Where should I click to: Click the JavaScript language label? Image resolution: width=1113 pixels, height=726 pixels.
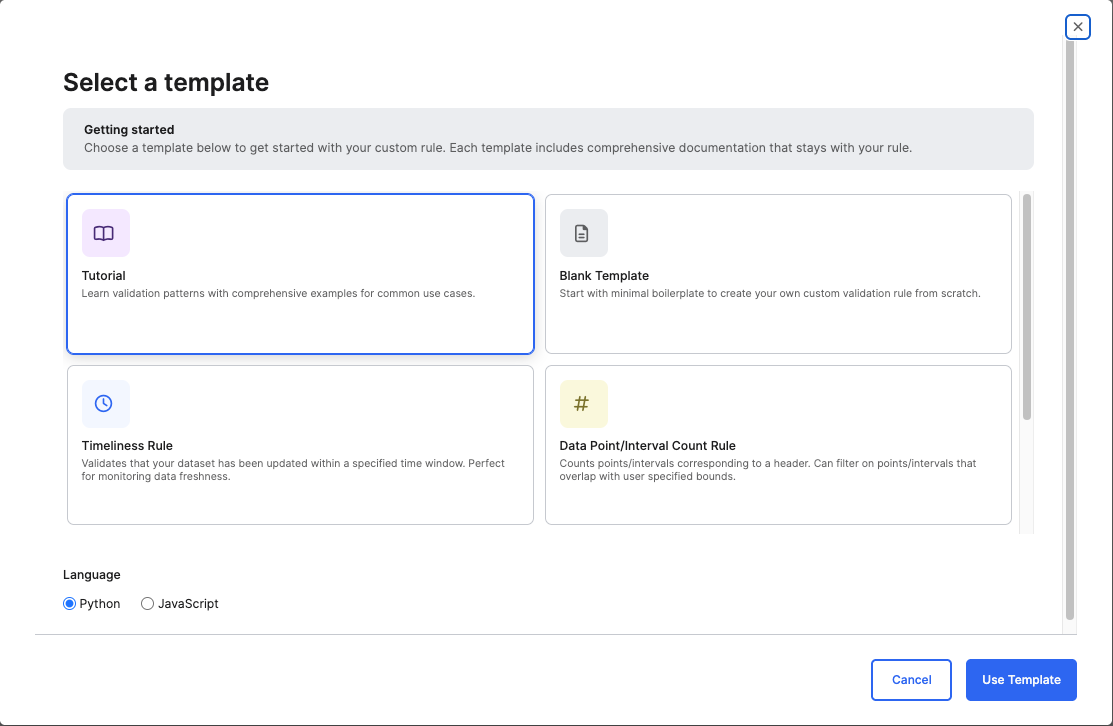click(x=188, y=604)
